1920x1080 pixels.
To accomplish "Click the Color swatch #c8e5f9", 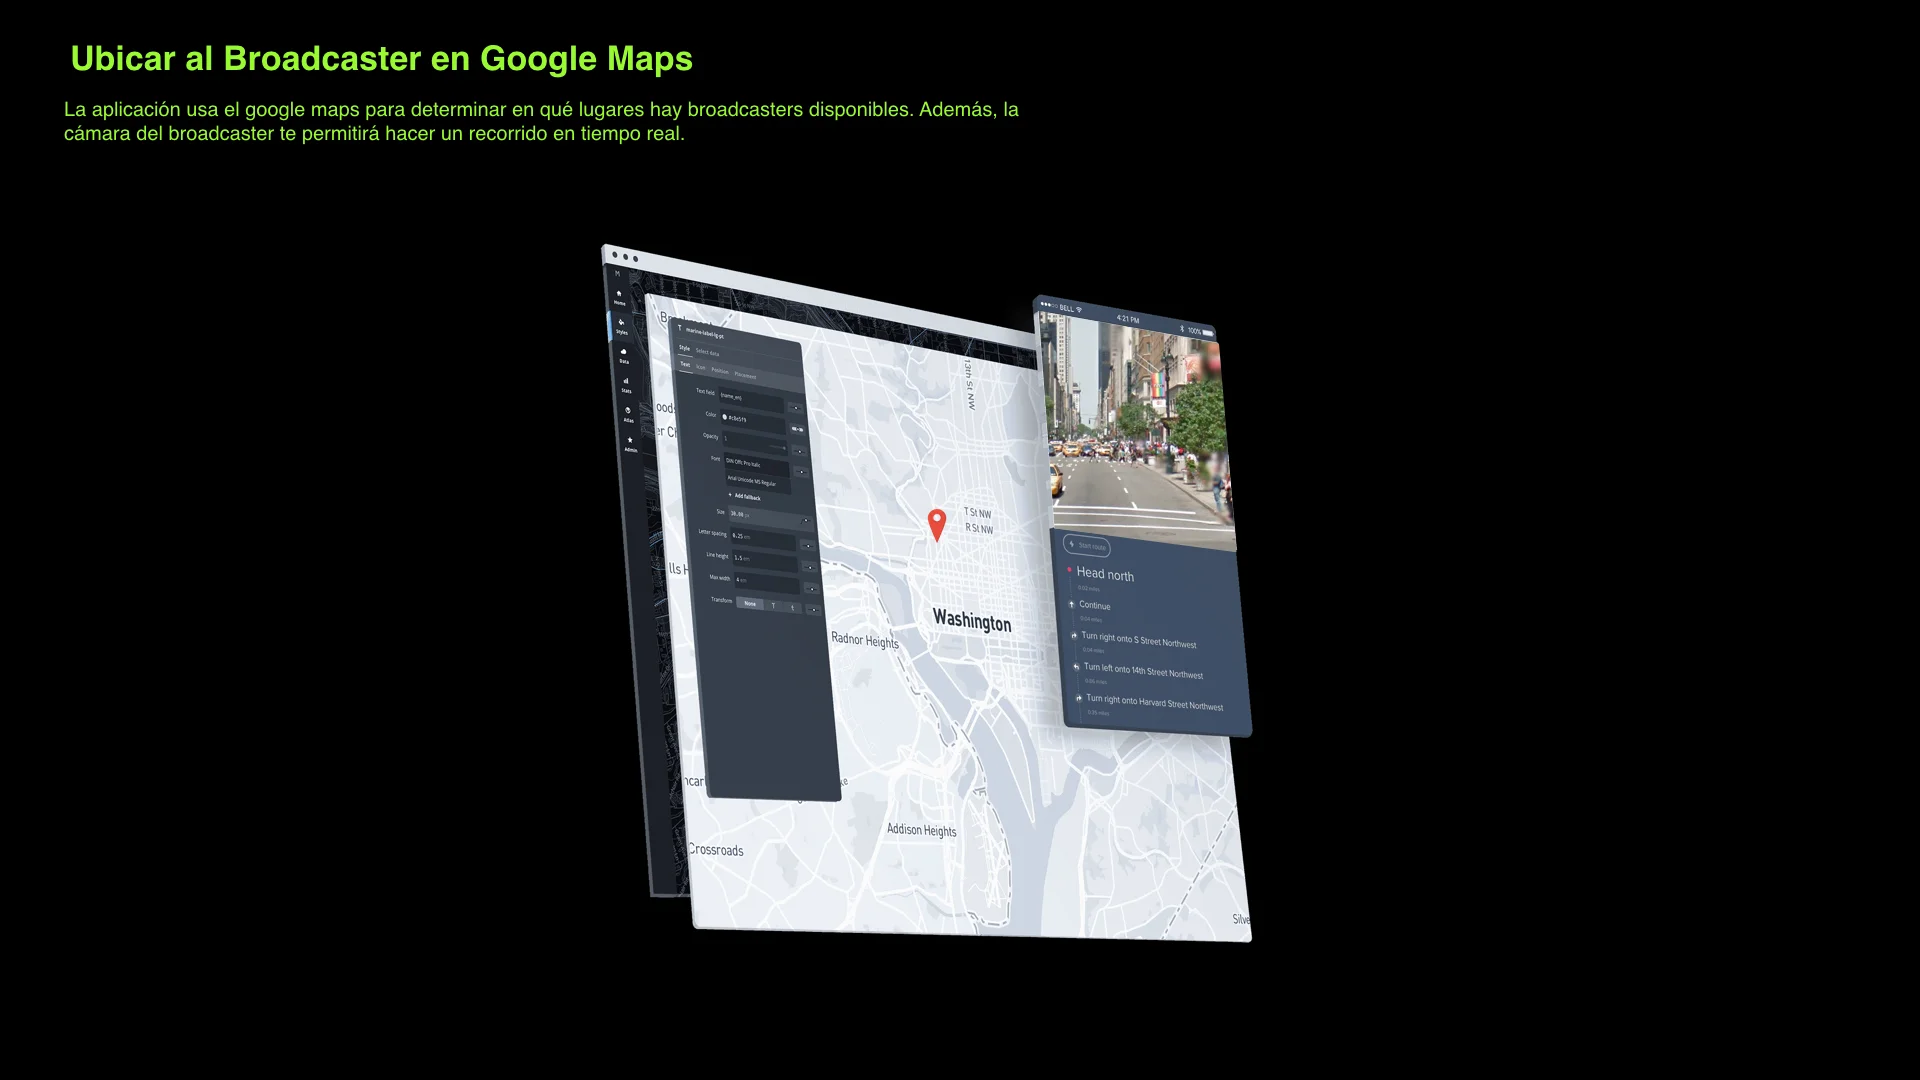I will click(x=725, y=417).
